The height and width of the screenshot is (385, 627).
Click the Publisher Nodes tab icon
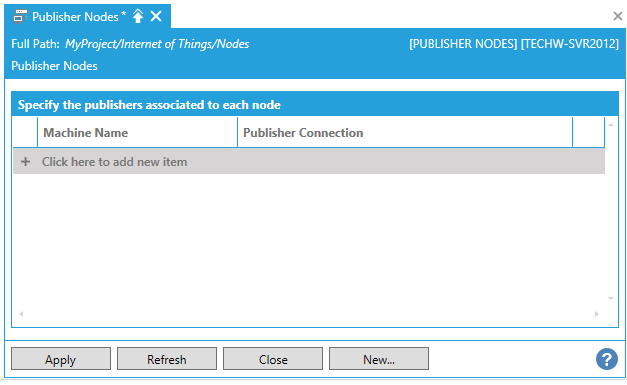point(20,16)
